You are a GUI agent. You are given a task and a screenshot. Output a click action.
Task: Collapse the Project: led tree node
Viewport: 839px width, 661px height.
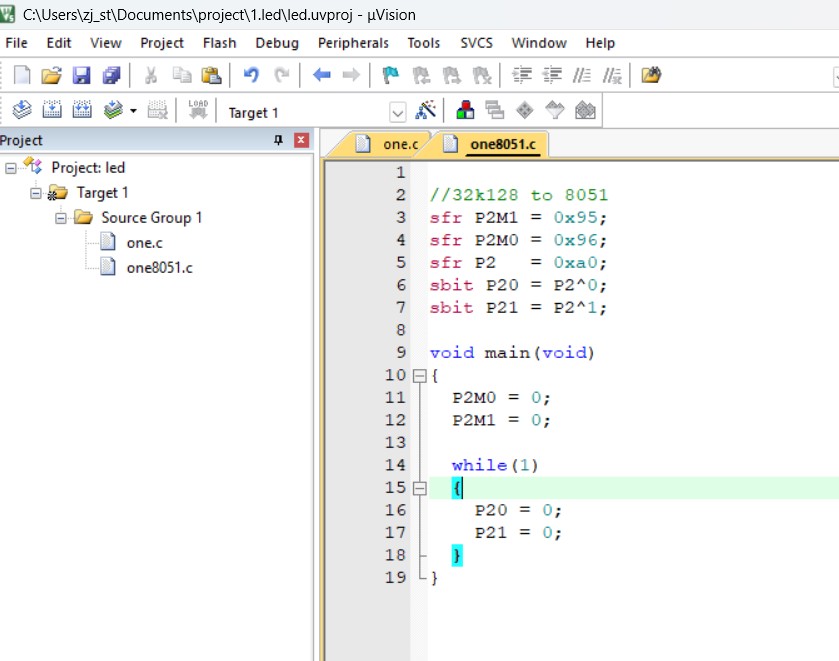pyautogui.click(x=11, y=169)
